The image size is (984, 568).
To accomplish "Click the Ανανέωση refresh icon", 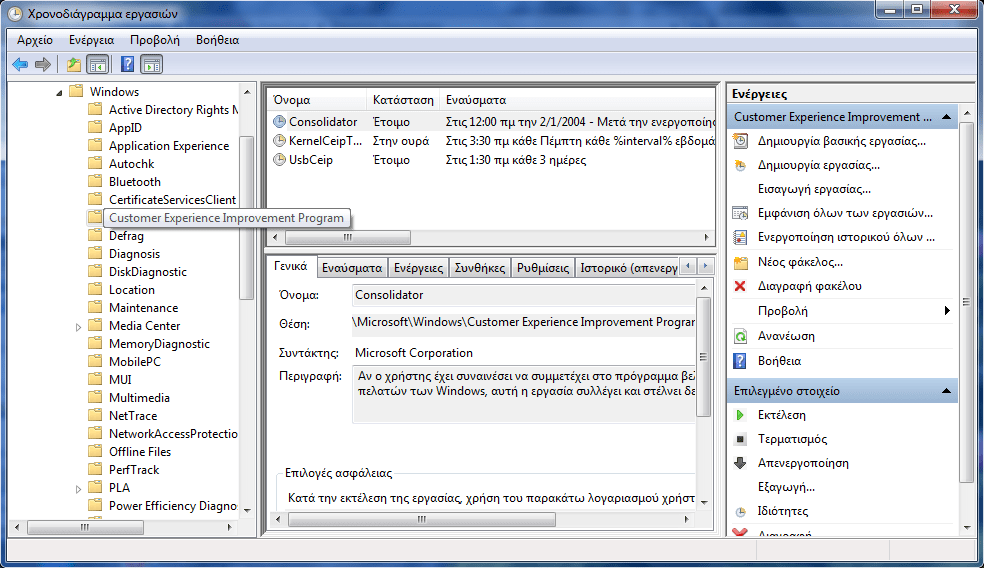I will coord(740,336).
